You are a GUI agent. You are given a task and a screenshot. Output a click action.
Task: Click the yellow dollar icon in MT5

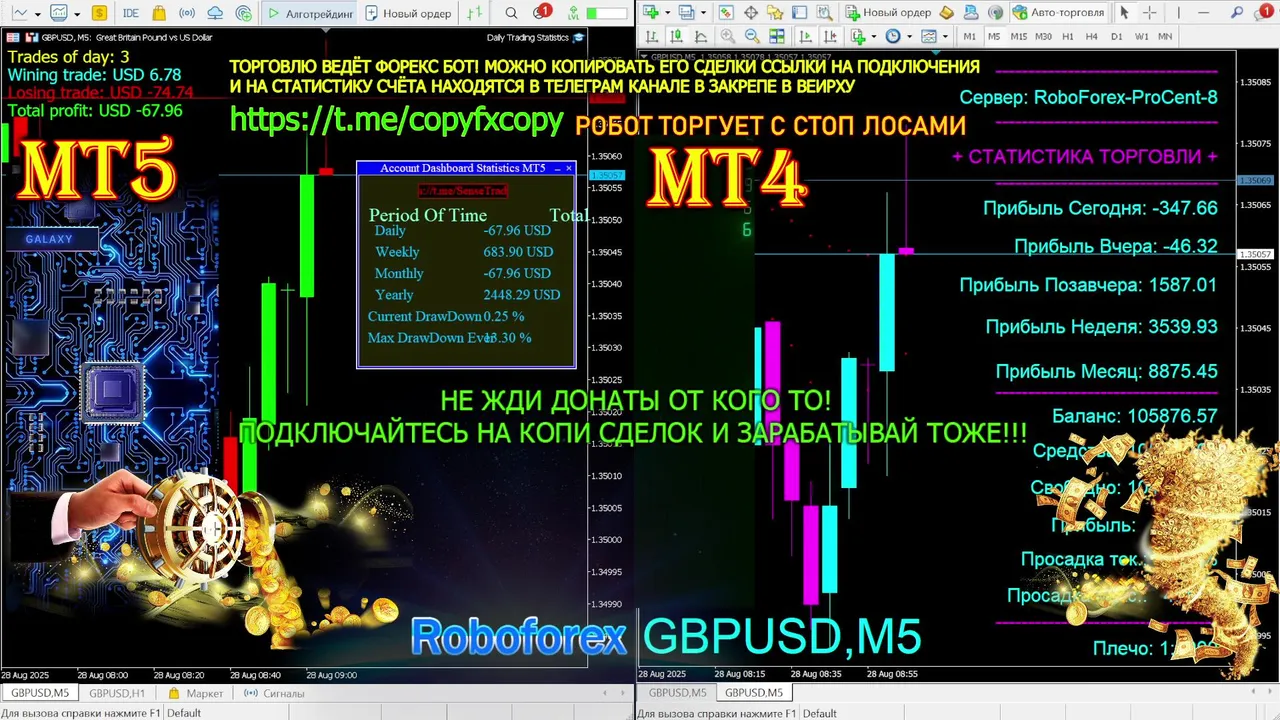coord(99,13)
